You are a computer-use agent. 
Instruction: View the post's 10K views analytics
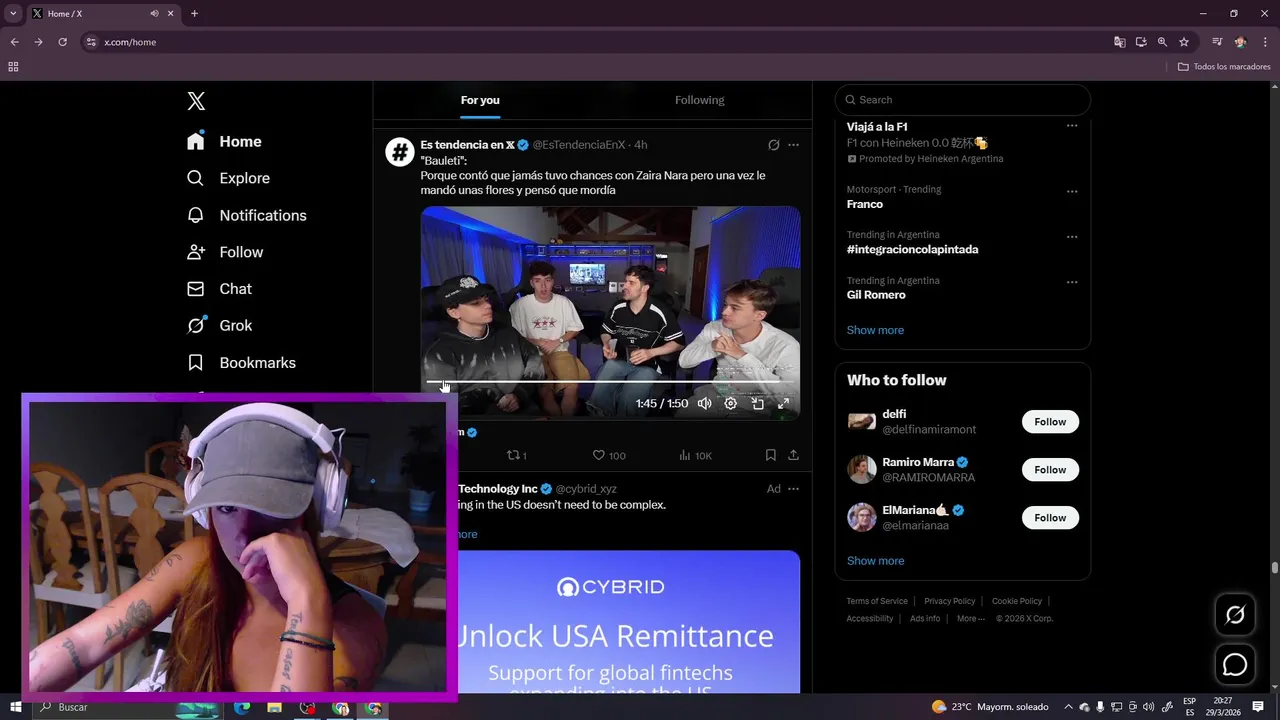[x=695, y=455]
